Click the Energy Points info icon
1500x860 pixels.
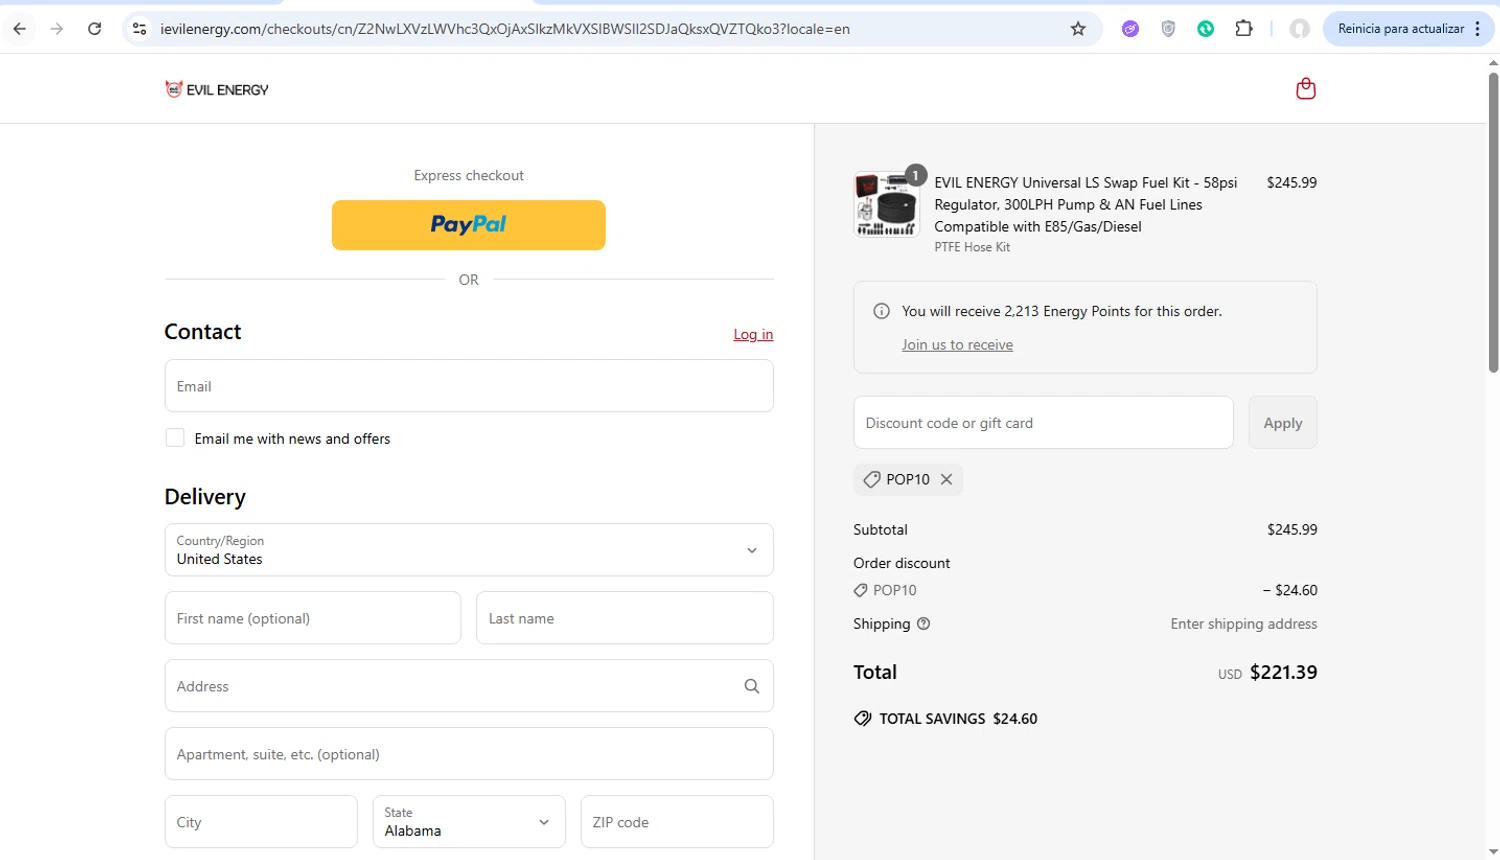coord(881,311)
